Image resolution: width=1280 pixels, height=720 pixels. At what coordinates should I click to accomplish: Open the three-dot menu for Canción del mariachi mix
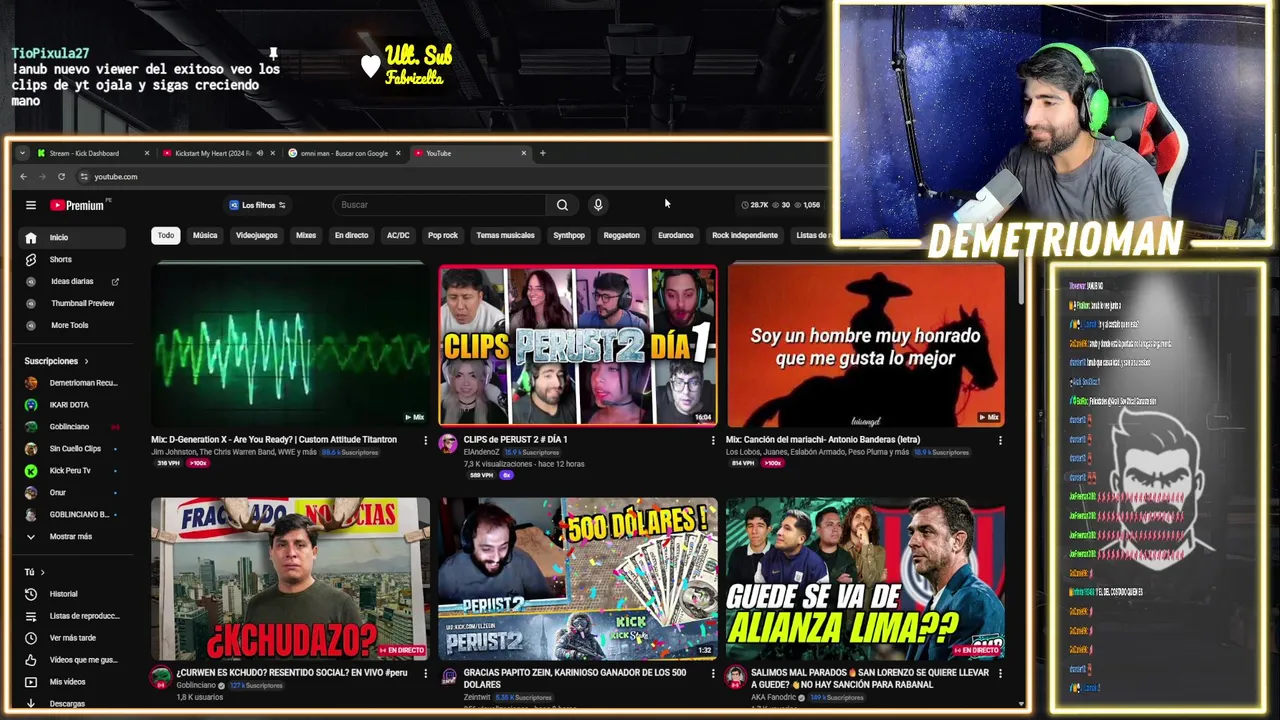(1000, 440)
